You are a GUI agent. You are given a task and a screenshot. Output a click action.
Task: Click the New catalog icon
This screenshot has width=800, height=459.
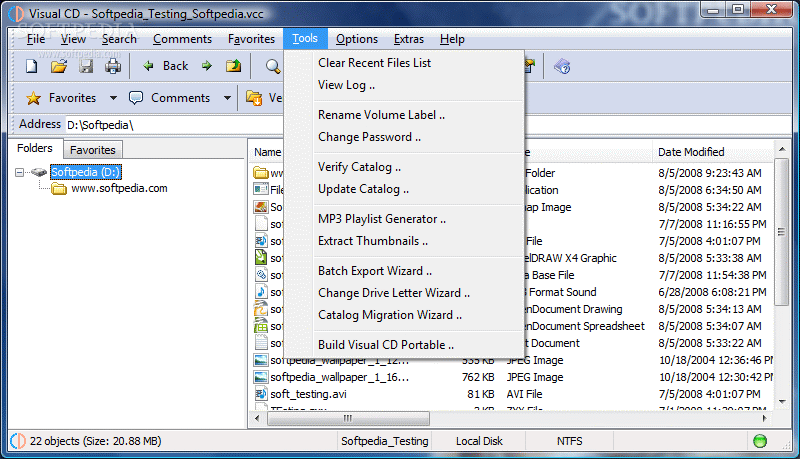[32, 66]
